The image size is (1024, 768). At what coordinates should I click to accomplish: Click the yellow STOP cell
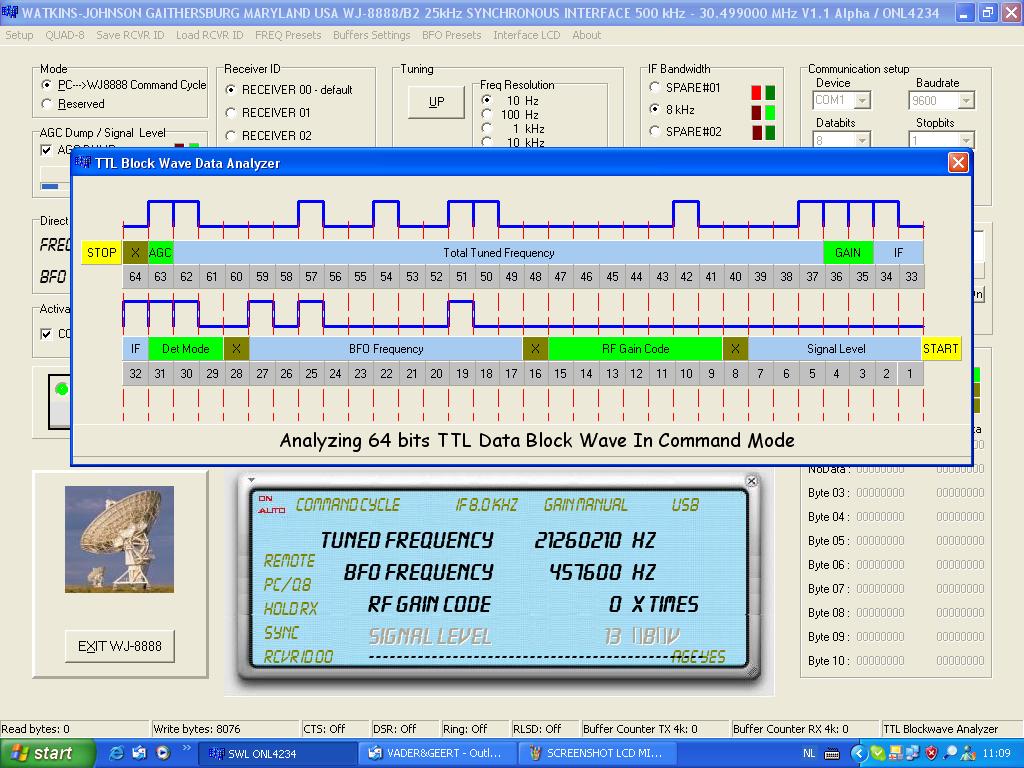click(102, 253)
